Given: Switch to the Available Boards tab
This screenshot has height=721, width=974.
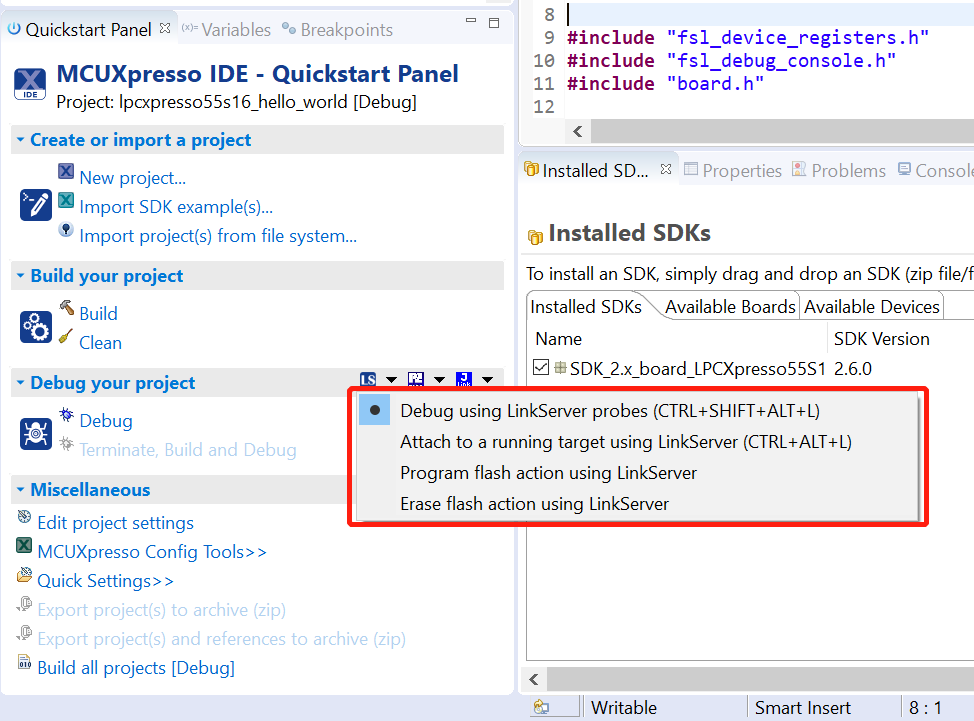Looking at the screenshot, I should coord(730,307).
